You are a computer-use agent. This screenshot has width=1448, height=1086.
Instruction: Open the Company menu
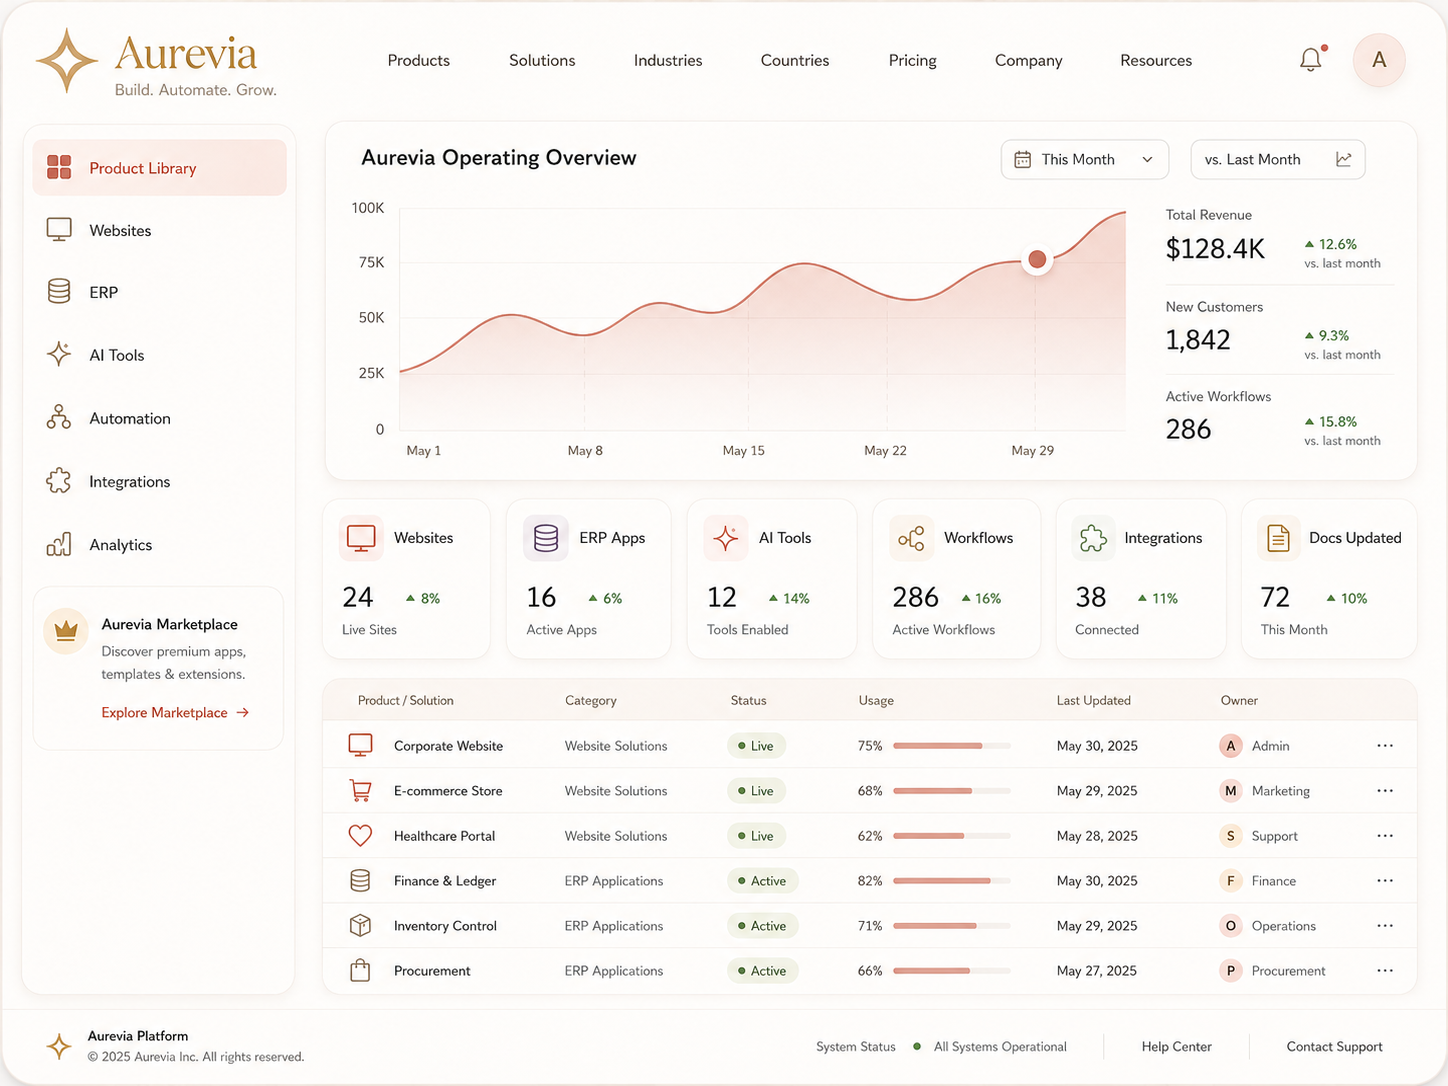click(1028, 60)
